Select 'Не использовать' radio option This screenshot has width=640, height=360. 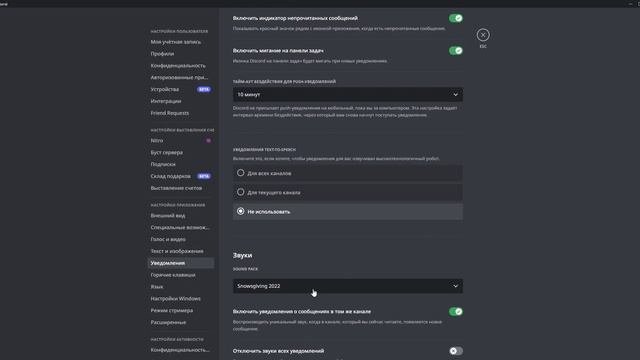[x=348, y=211]
